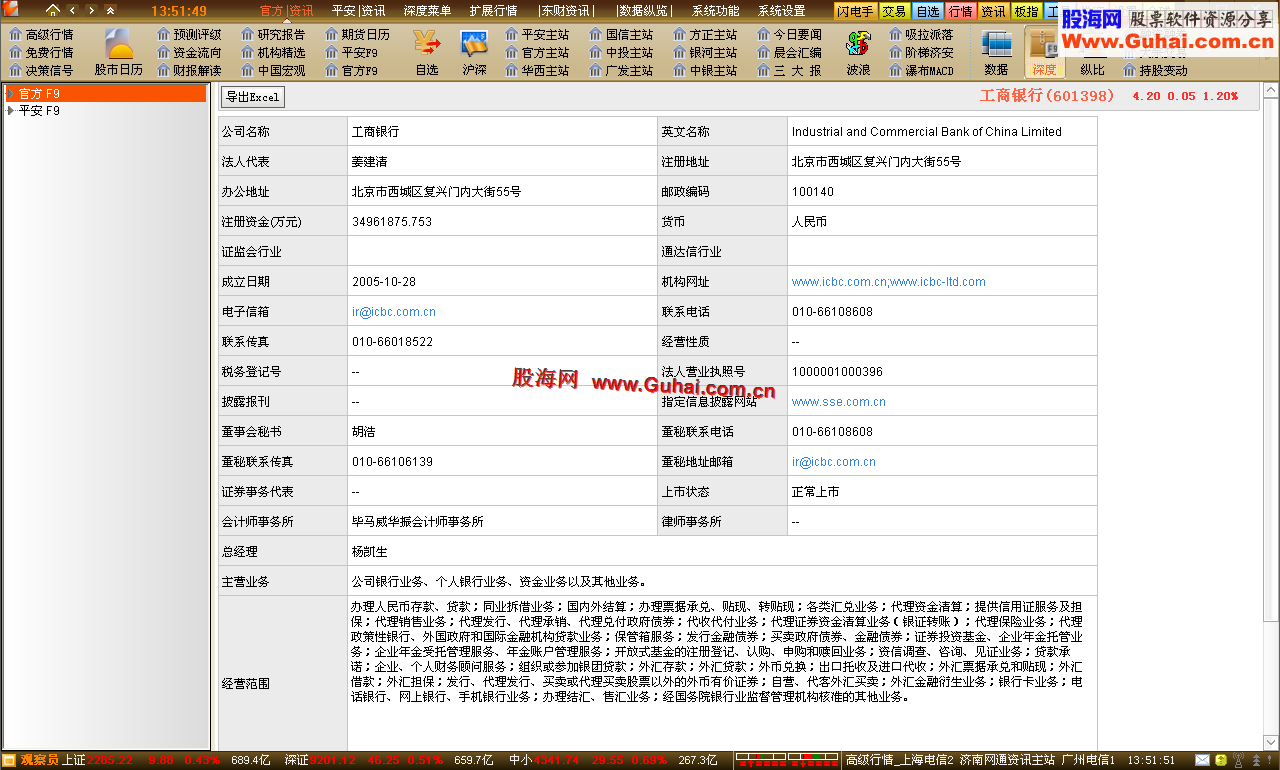Open the 扩展行情 menu
This screenshot has height=770, width=1280.
point(493,11)
